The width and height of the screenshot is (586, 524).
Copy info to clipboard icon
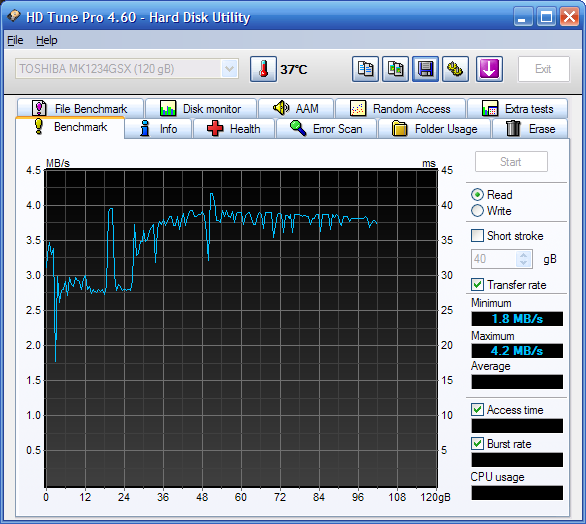tap(365, 69)
